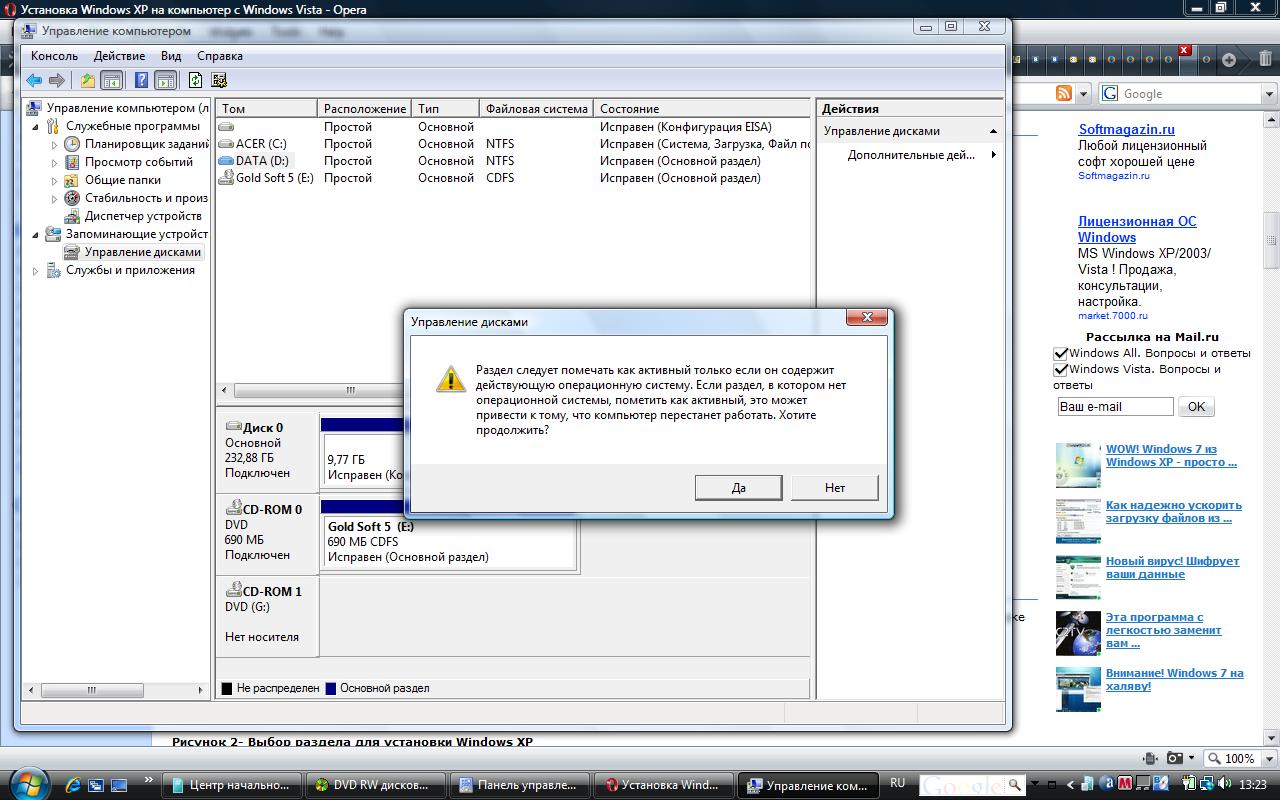
Task: Click the Refresh toolbar icon
Action: click(x=196, y=81)
